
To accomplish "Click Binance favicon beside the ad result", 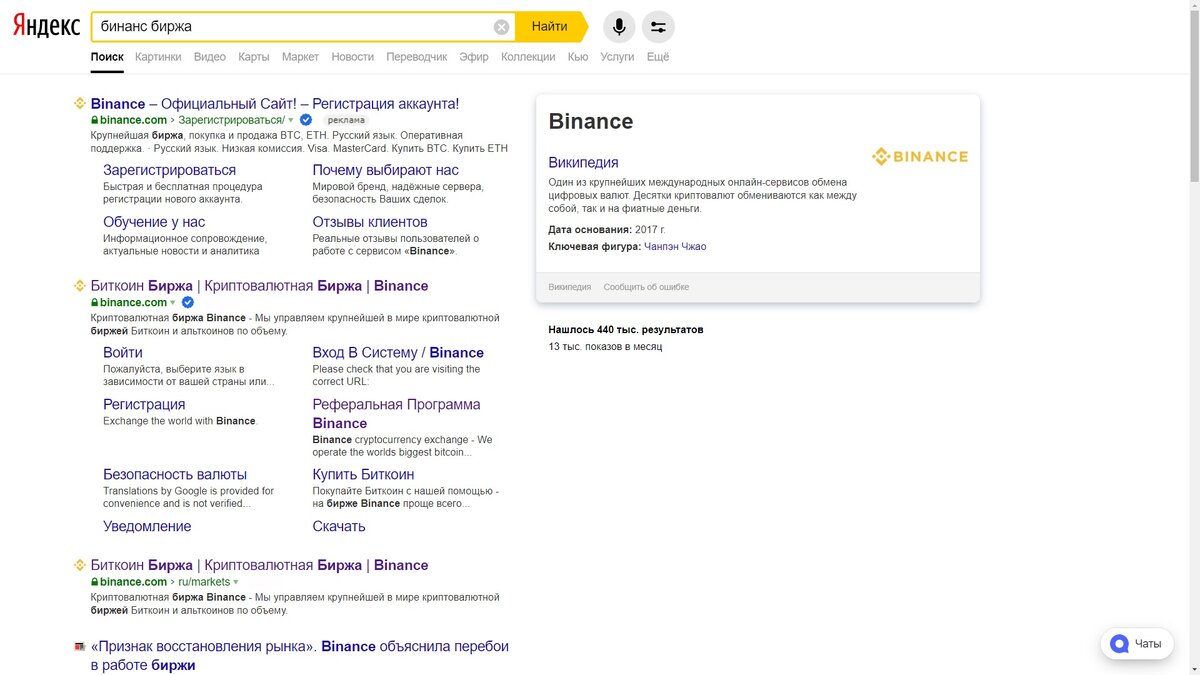I will [x=80, y=103].
